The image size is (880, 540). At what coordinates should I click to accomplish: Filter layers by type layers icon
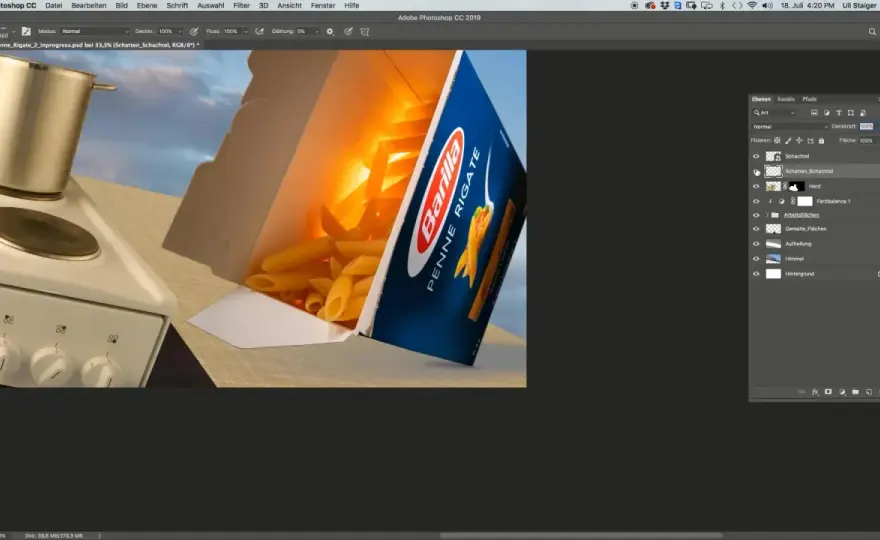(838, 113)
